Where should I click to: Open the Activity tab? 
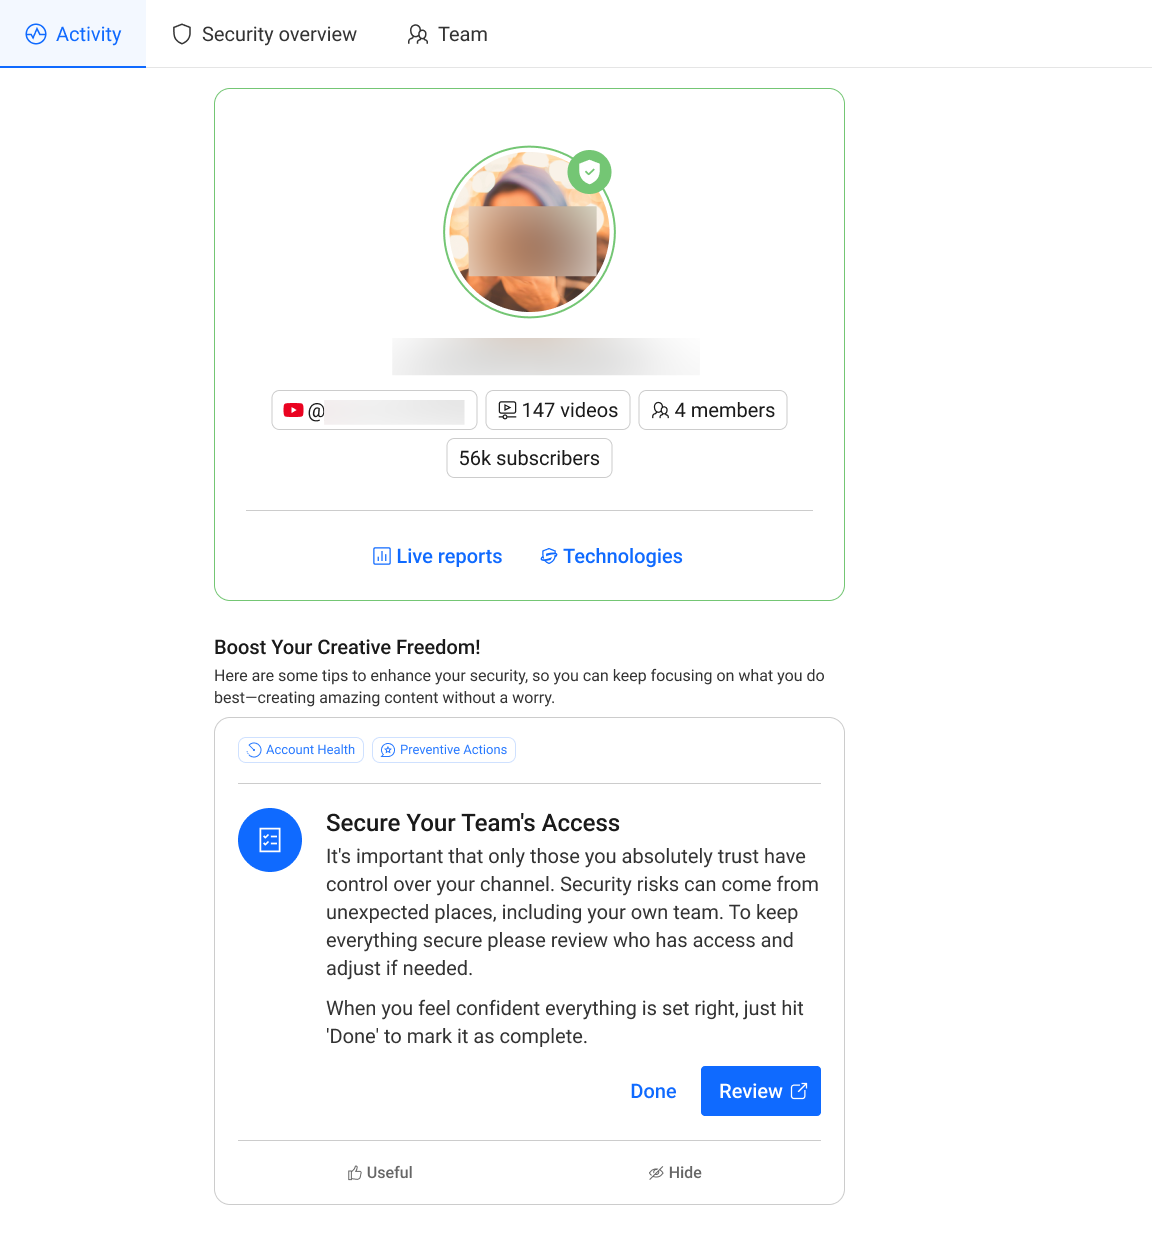pos(73,34)
